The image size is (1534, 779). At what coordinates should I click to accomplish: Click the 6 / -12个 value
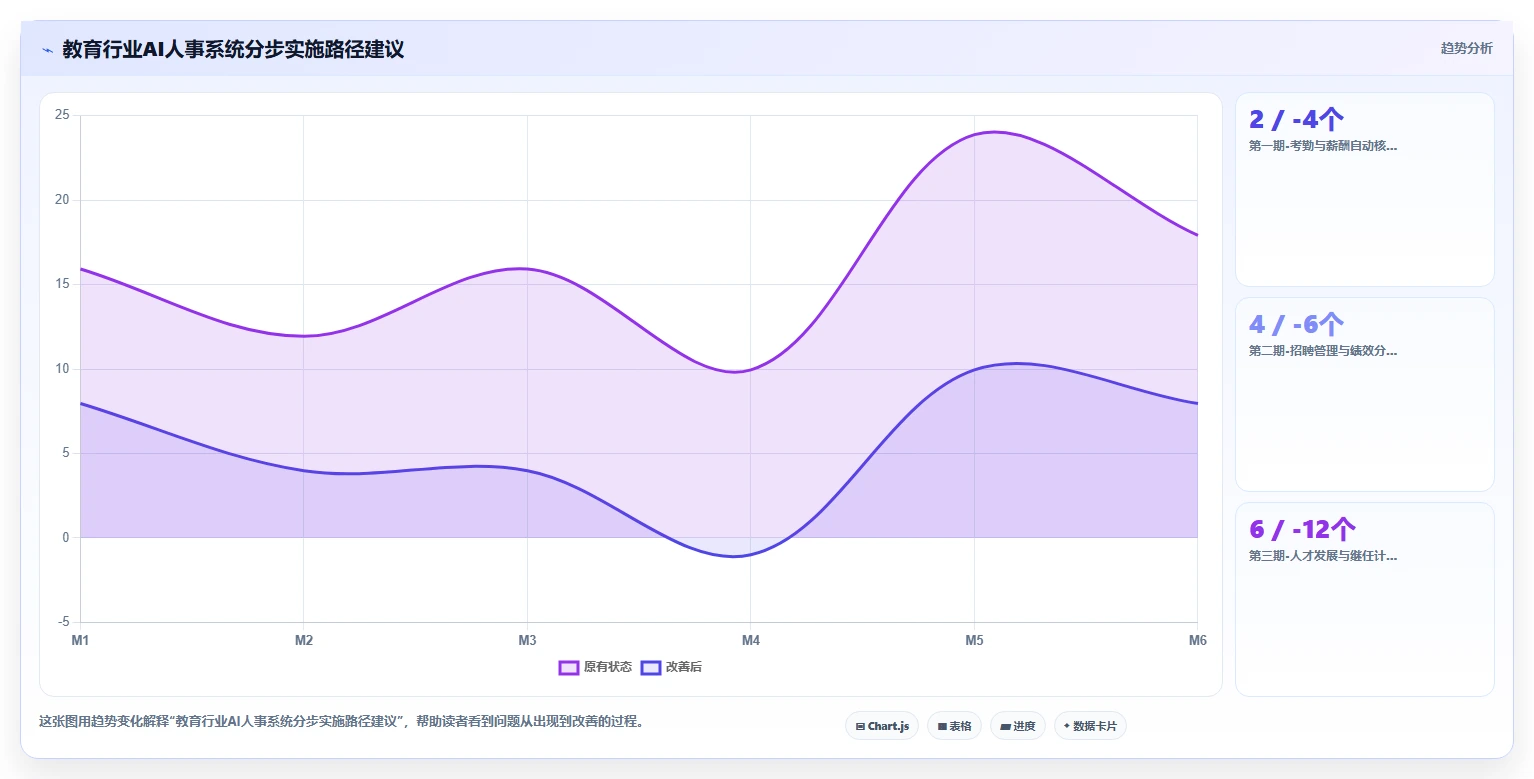coord(1303,529)
